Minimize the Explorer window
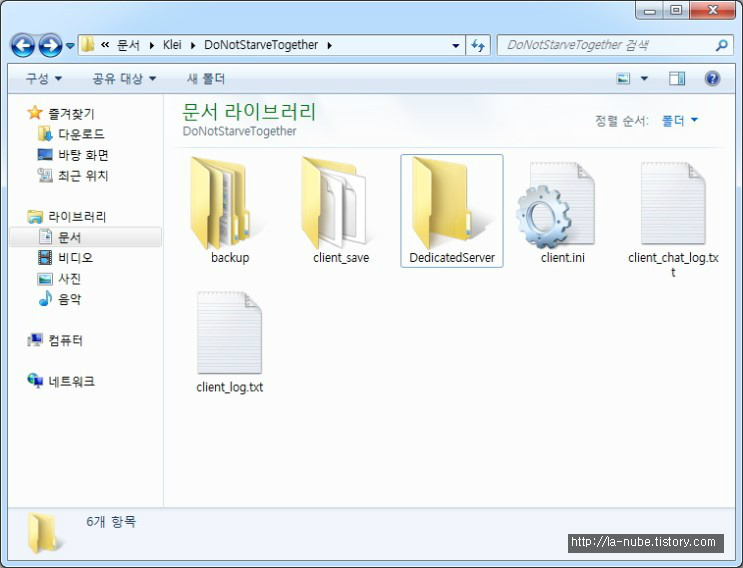 [x=650, y=10]
